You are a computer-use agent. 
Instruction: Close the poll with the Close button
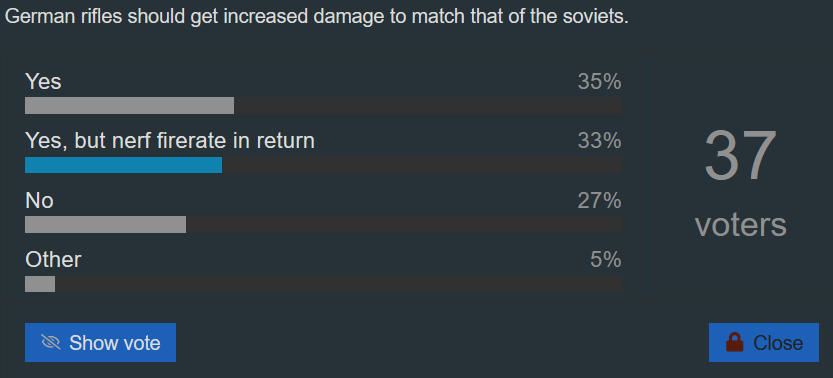763,342
